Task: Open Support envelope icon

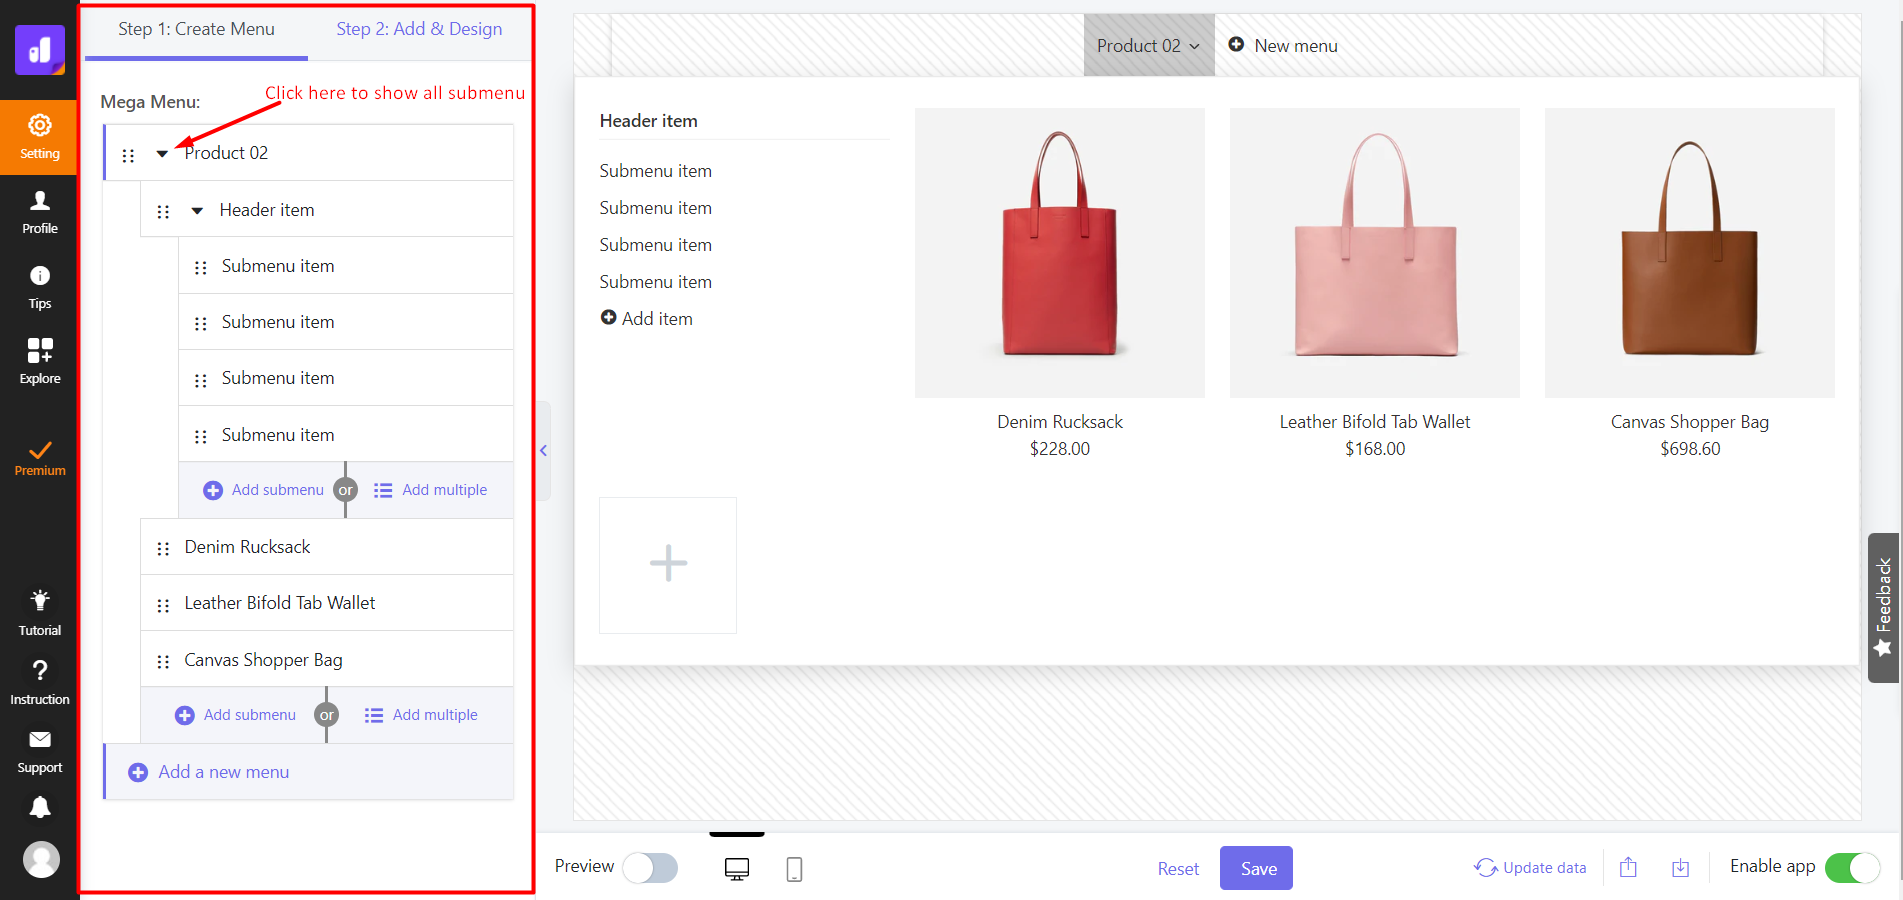Action: click(x=40, y=751)
